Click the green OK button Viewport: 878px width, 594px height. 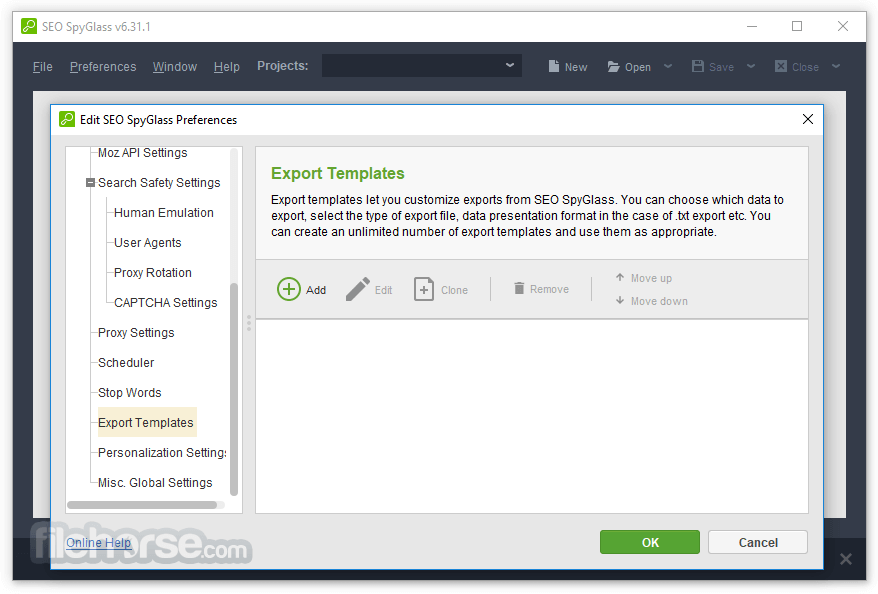pyautogui.click(x=650, y=542)
